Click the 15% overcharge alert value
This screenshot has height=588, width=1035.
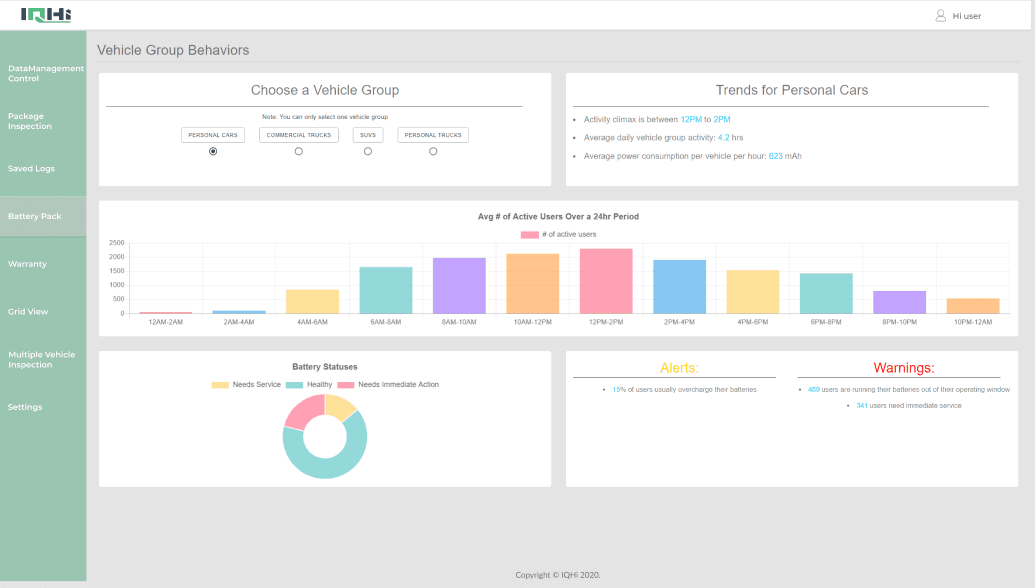click(618, 389)
